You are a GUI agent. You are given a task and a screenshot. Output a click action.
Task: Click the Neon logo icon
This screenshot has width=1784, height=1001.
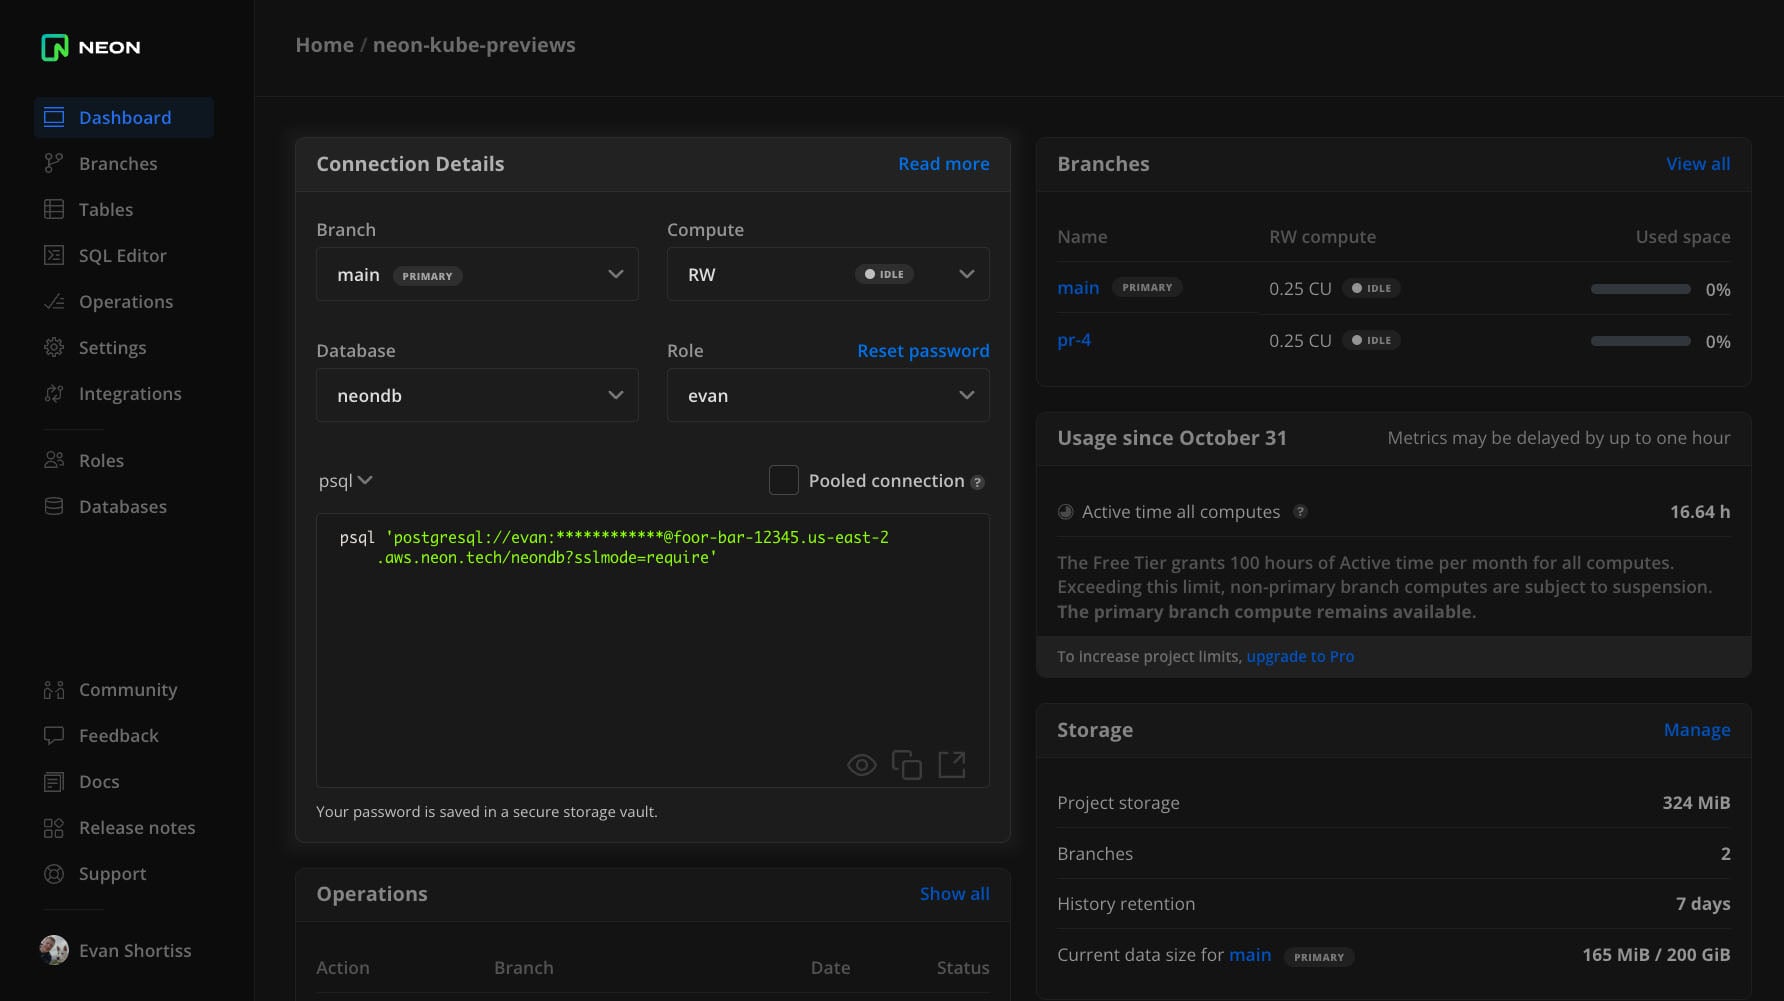(55, 47)
